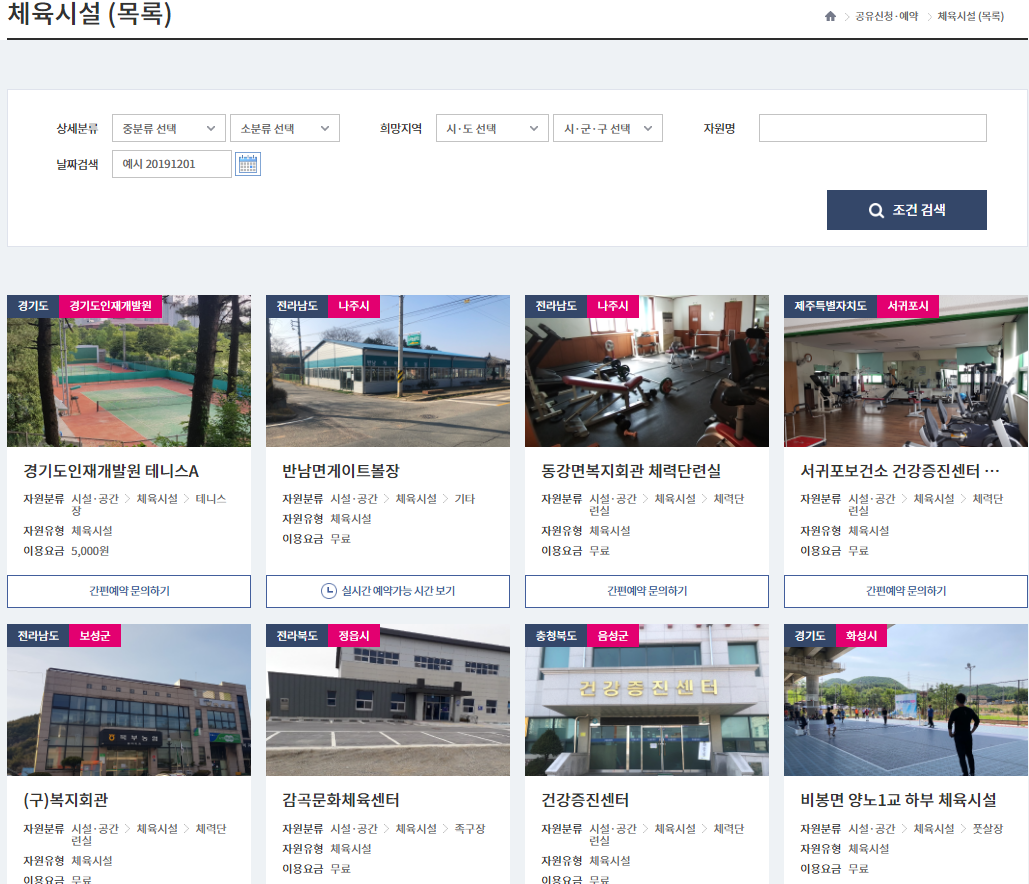The height and width of the screenshot is (884, 1029).
Task: Click the 정읍시 pink region tag
Action: coord(354,635)
